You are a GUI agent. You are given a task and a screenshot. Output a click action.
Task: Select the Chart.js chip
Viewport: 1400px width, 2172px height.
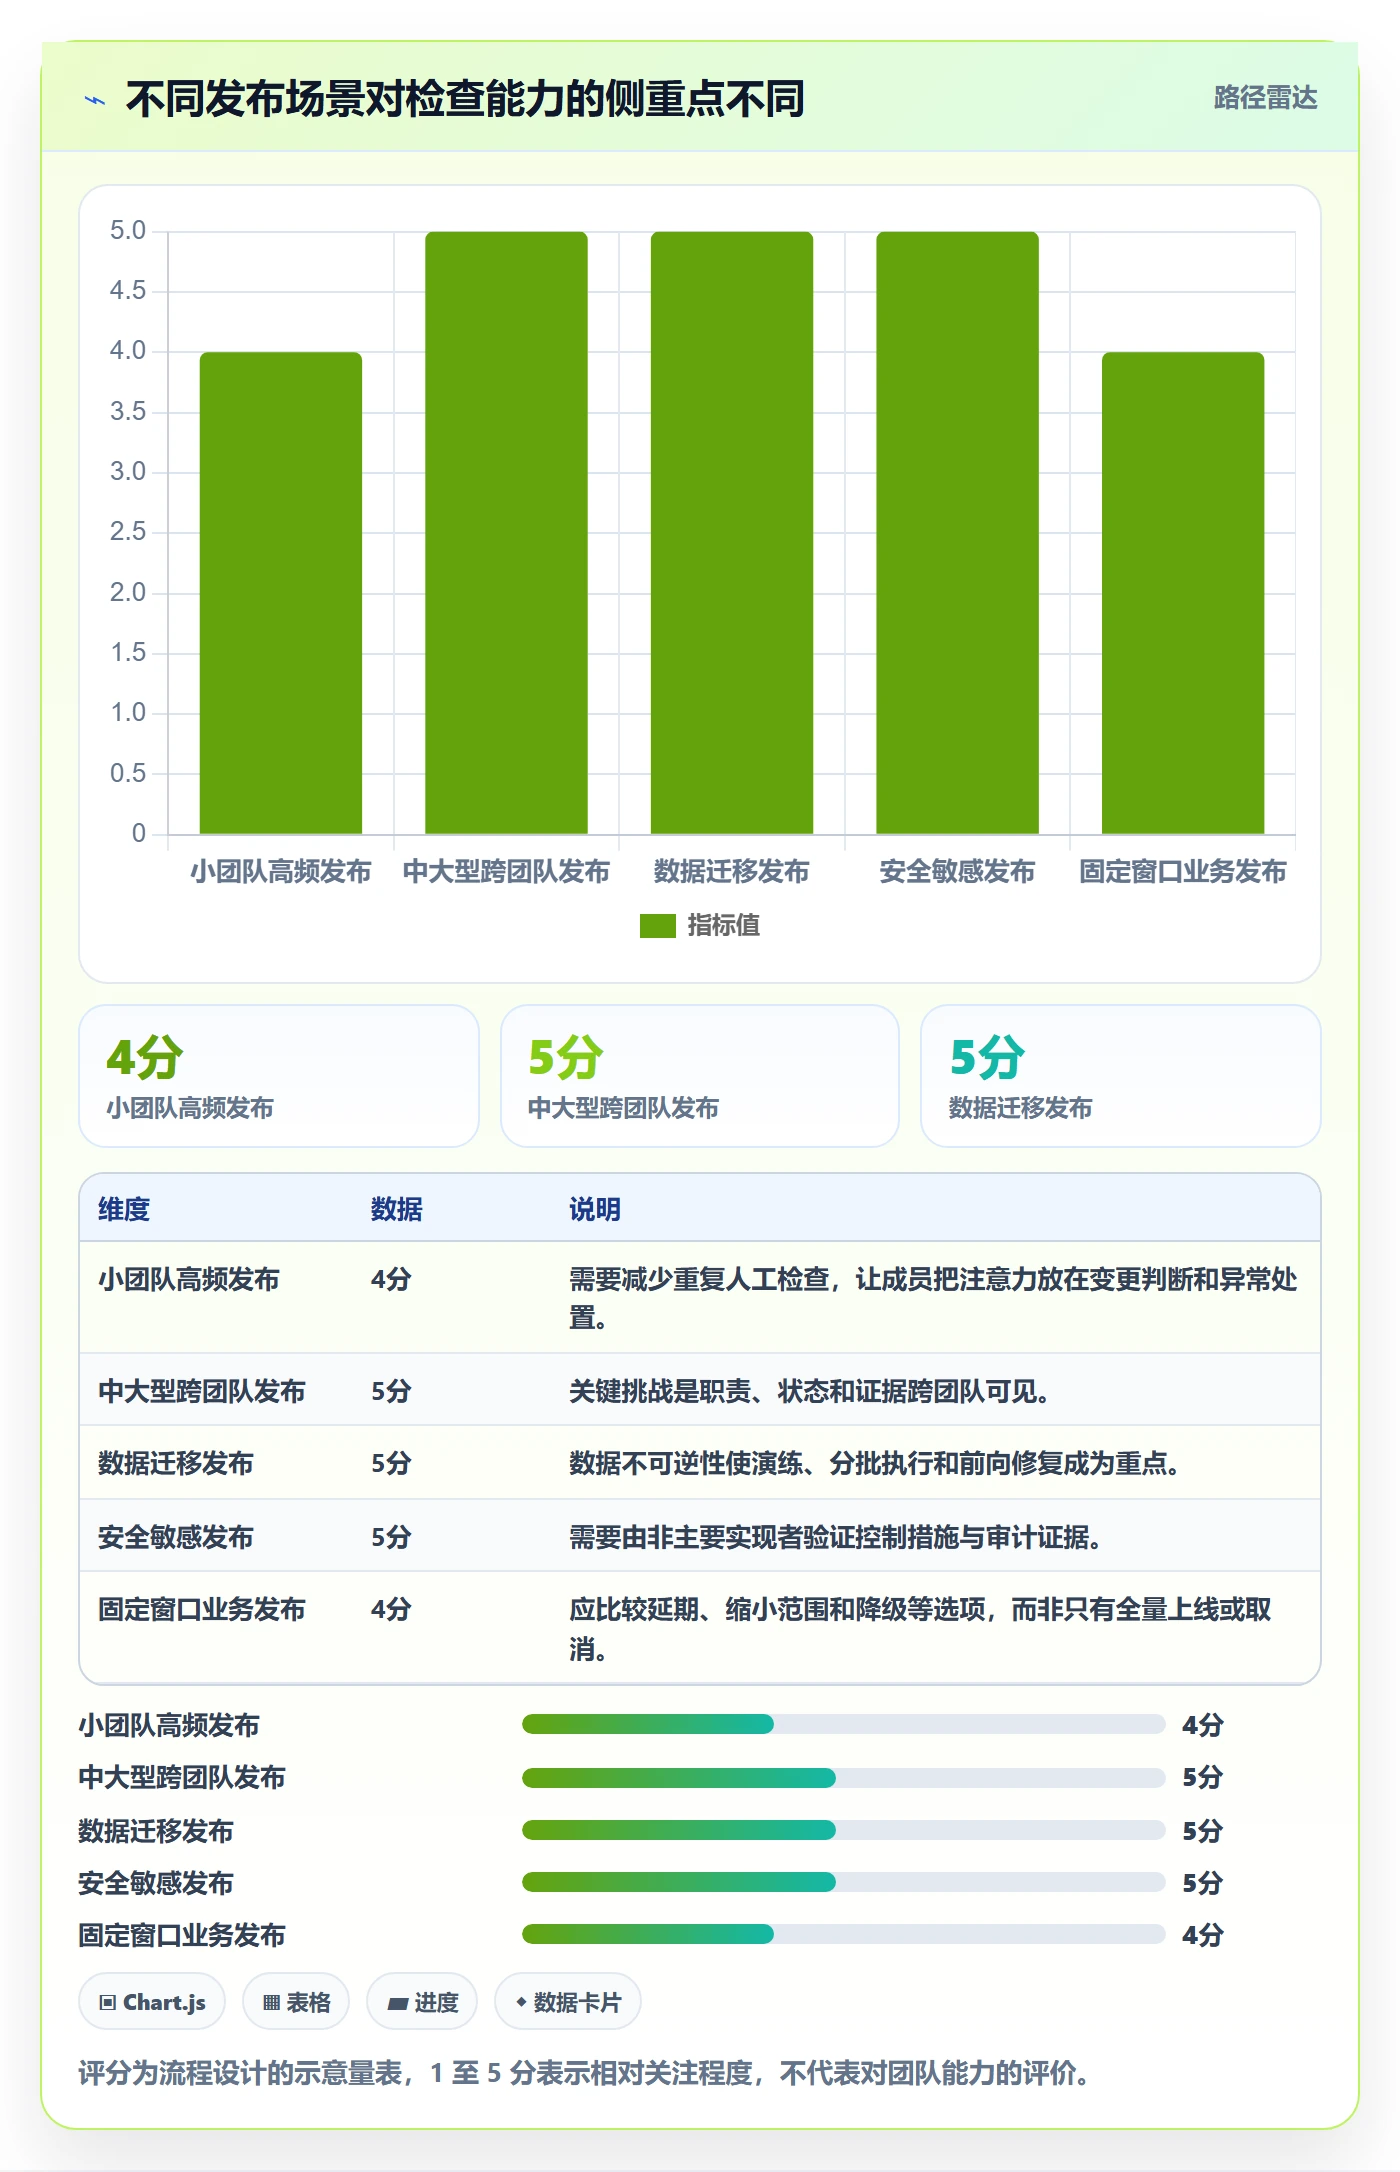152,2002
